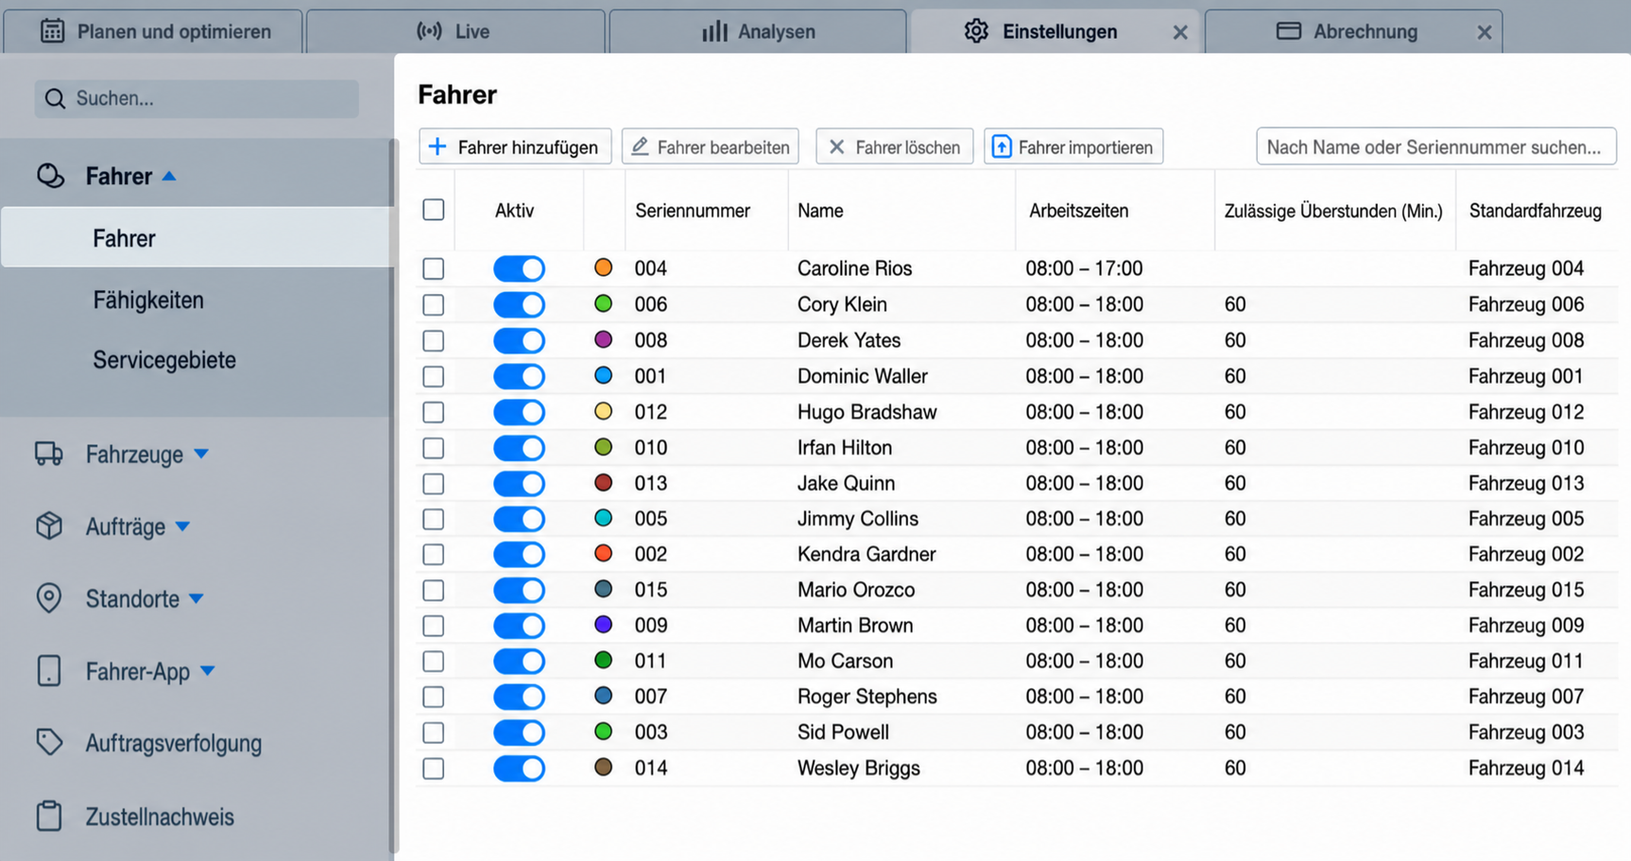This screenshot has height=861, width=1631.
Task: Switch to the Analysen tab
Action: (758, 31)
